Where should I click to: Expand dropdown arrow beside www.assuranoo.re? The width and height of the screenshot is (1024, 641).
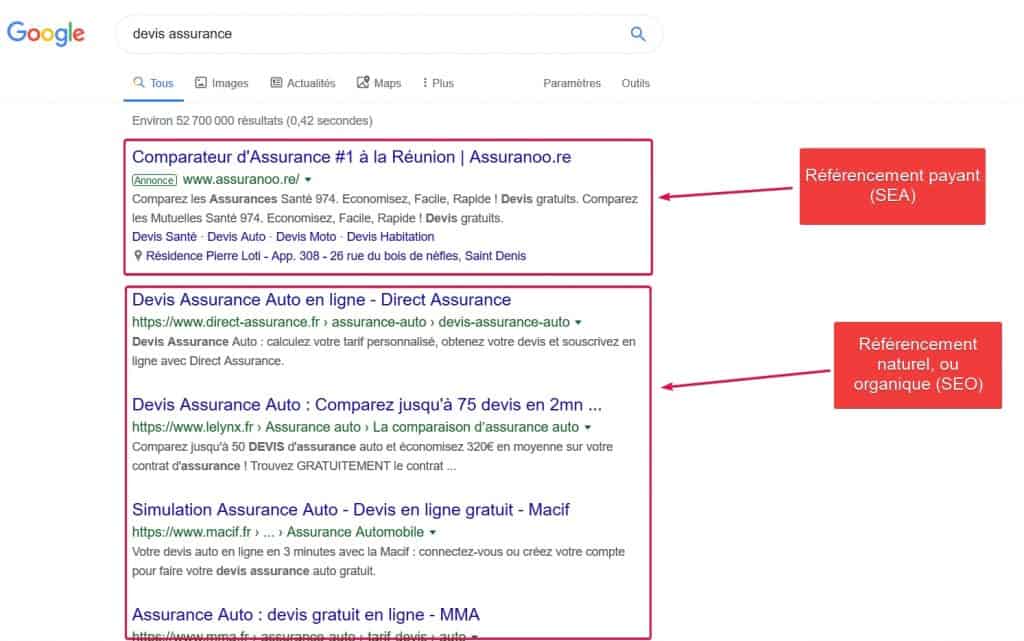click(x=306, y=180)
